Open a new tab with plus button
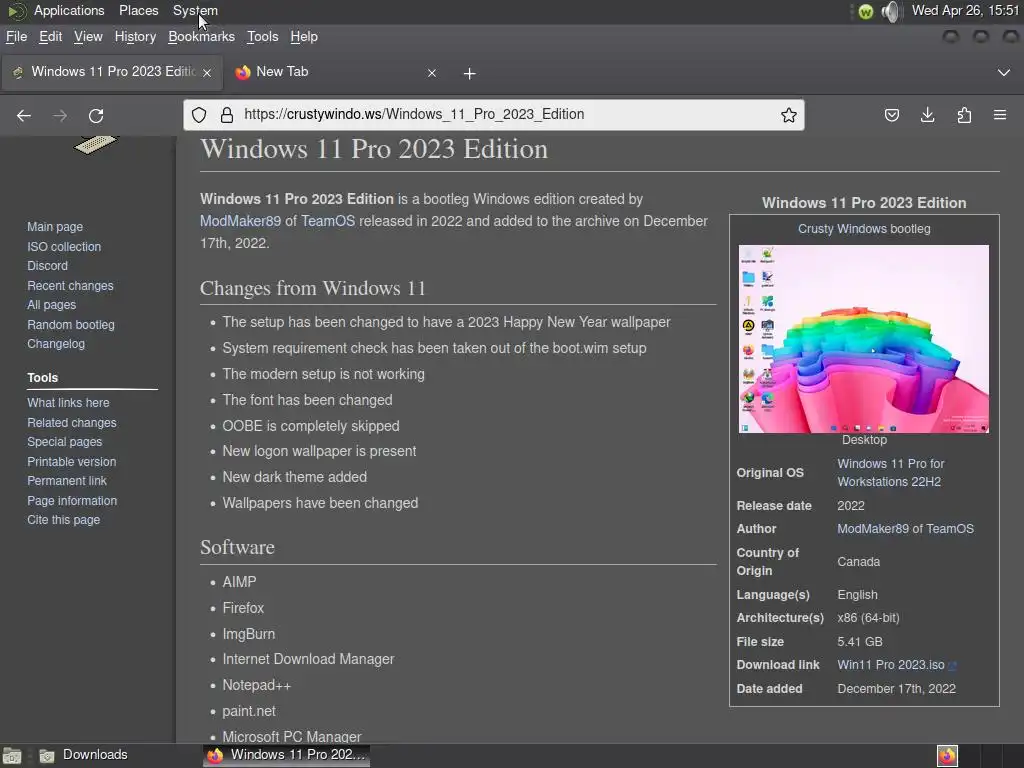 pos(470,74)
